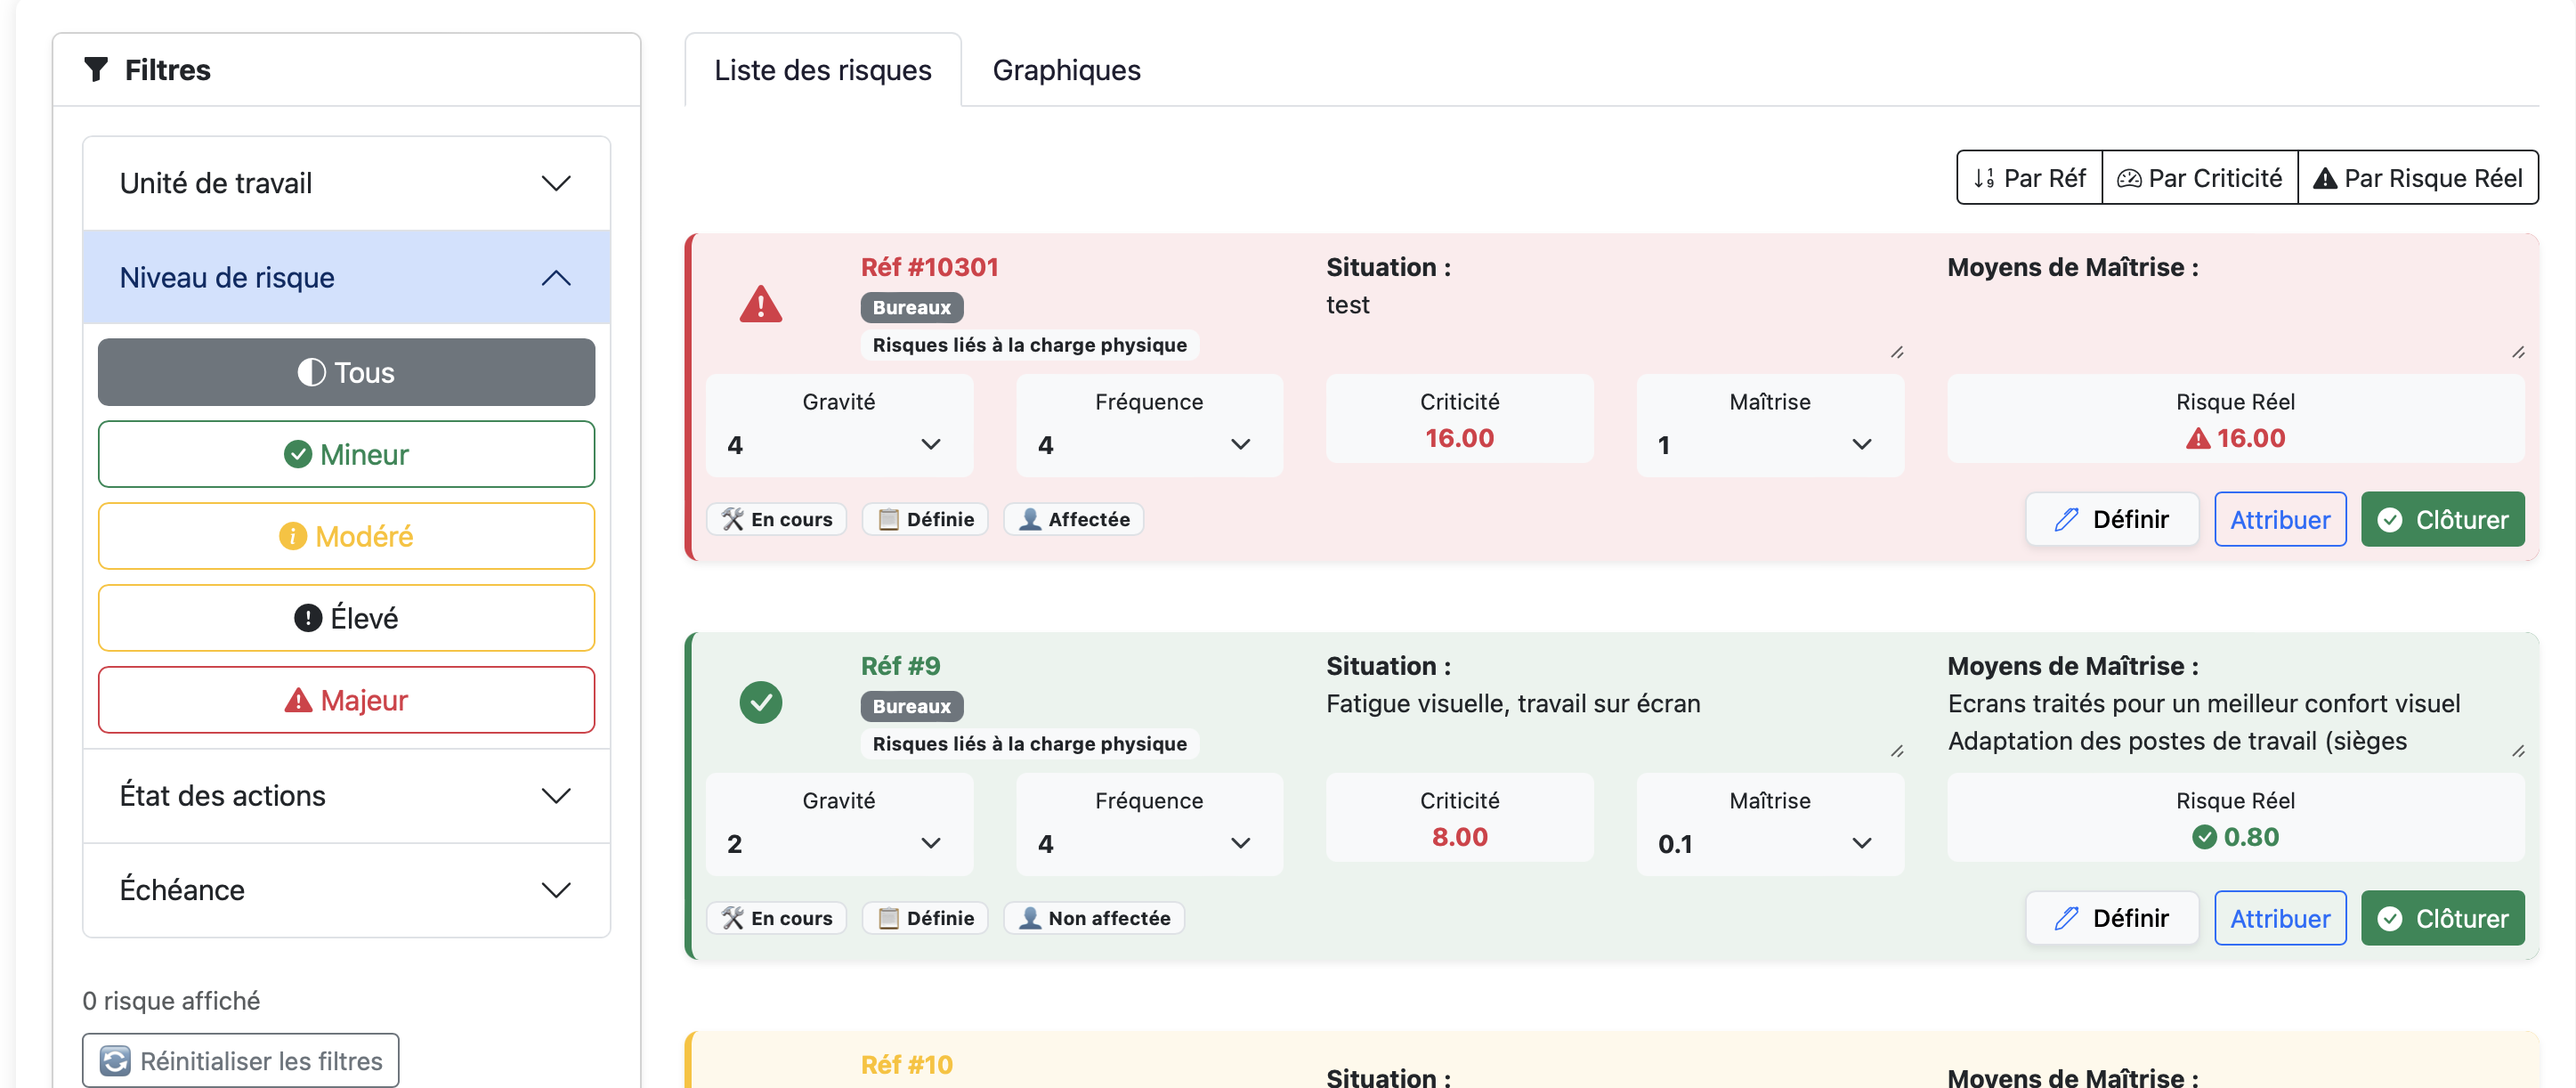
Task: Open Maîtrise dropdown of Réf #9
Action: click(x=1769, y=844)
